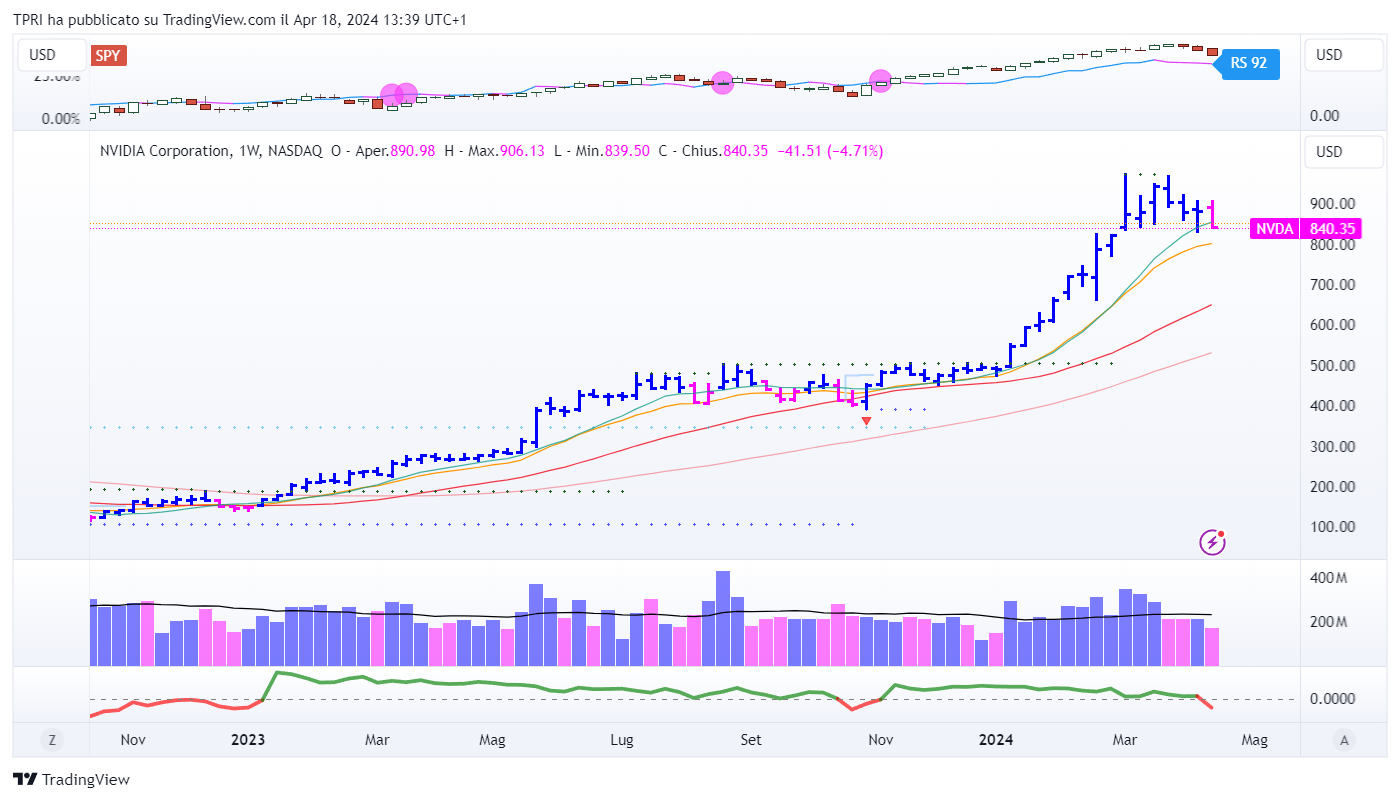
Task: Click the 2023 label on the time axis
Action: pos(248,740)
